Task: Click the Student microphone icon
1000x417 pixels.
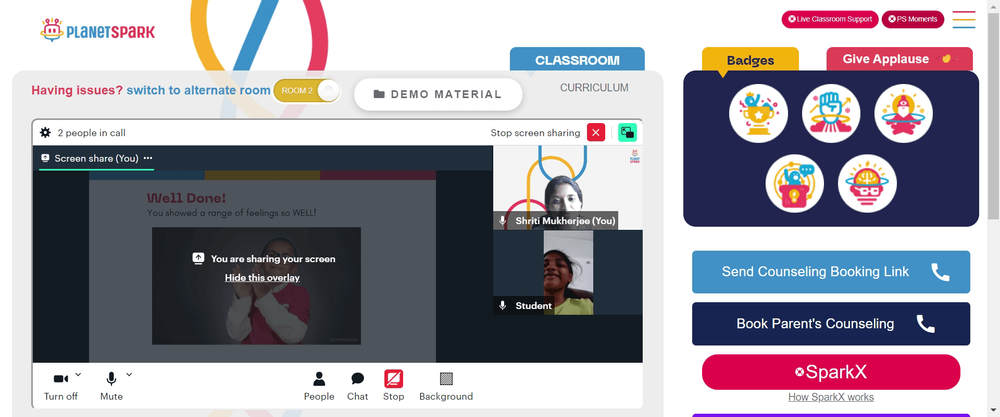Action: click(503, 305)
